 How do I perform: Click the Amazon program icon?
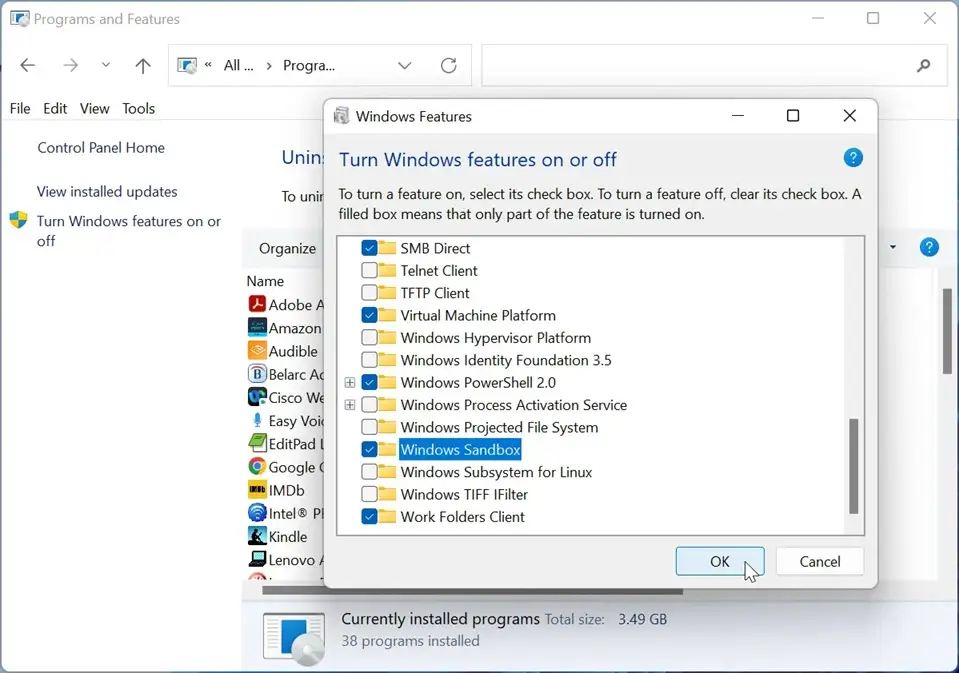[257, 327]
